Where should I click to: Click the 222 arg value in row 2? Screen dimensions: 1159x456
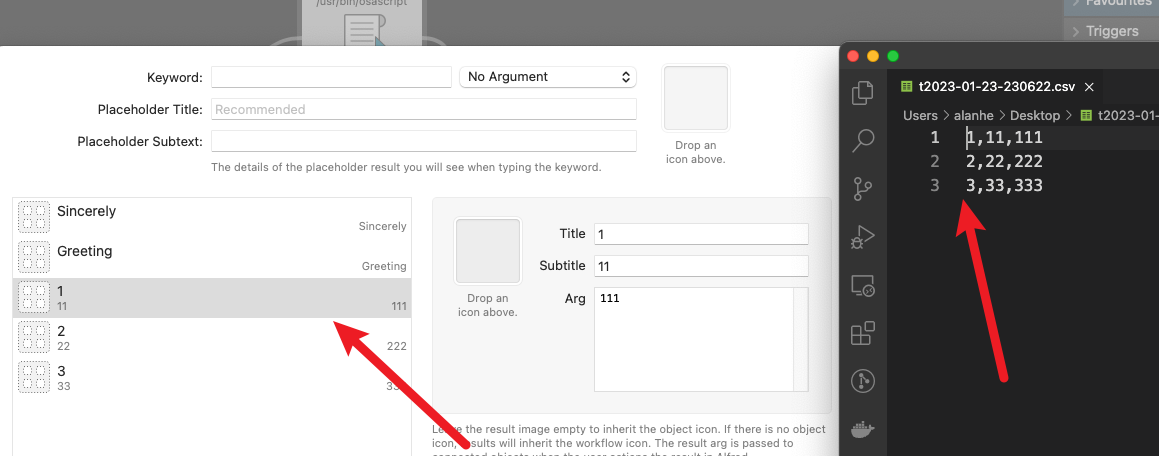pos(396,346)
